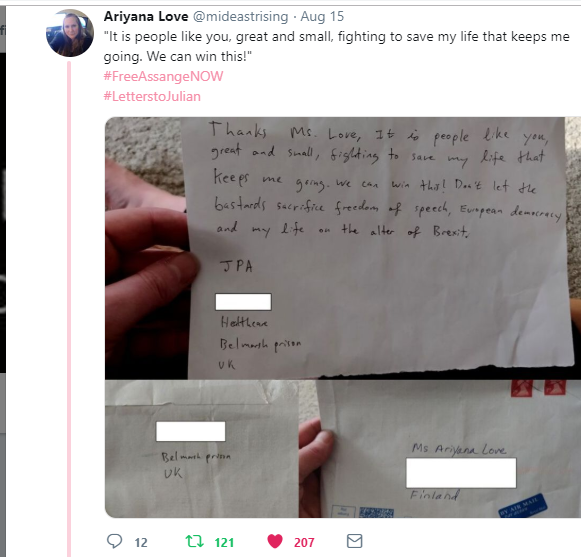Open the Finland addressed envelope photo
Screen dimensions: 581x557
[x=440, y=449]
